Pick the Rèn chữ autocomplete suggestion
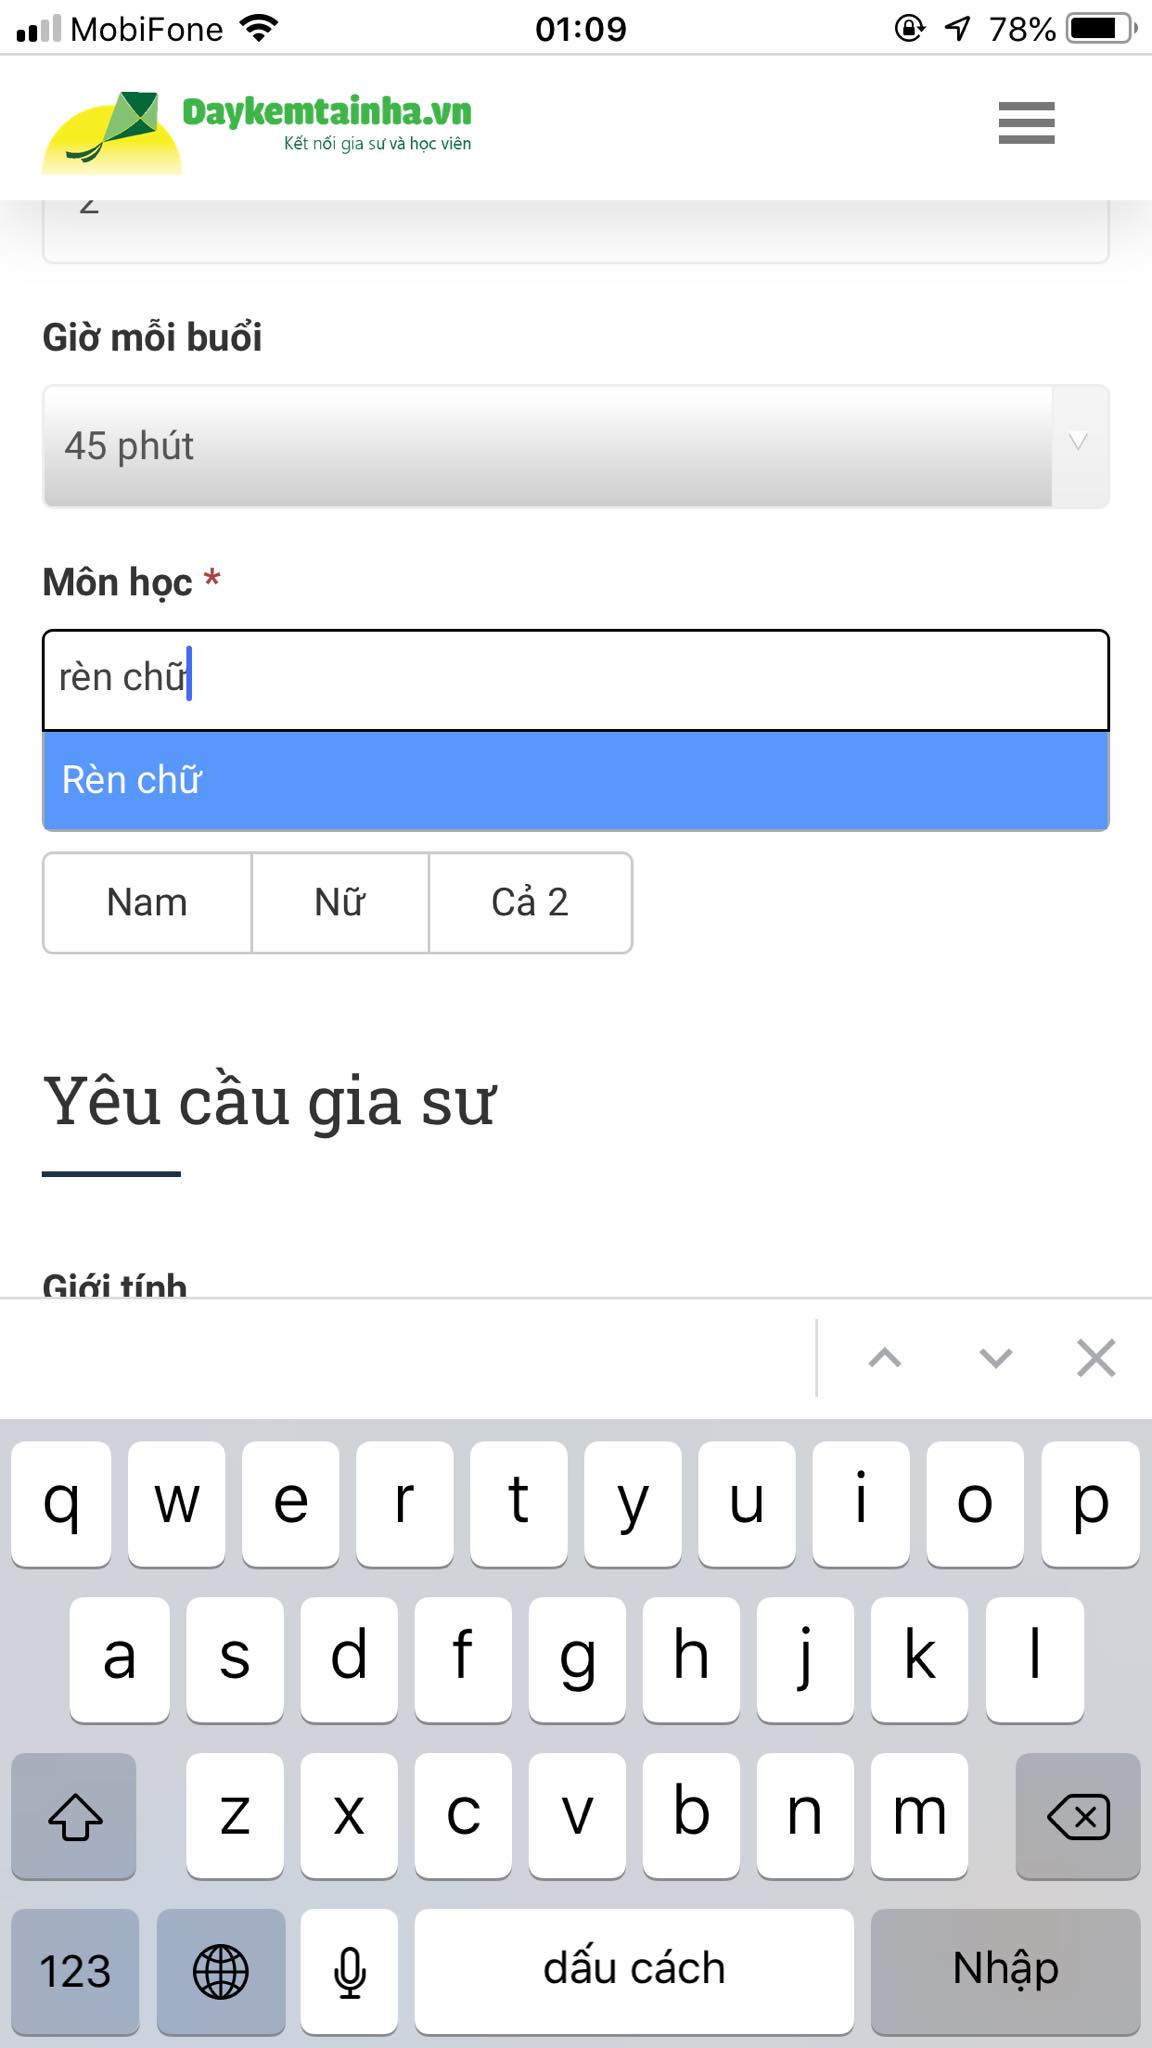1152x2048 pixels. coord(576,780)
